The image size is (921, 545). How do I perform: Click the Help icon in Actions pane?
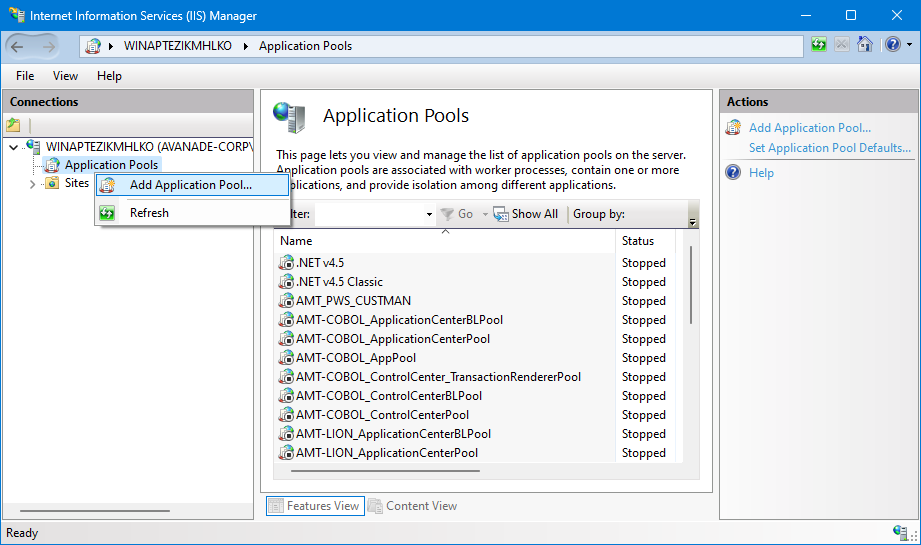point(733,173)
